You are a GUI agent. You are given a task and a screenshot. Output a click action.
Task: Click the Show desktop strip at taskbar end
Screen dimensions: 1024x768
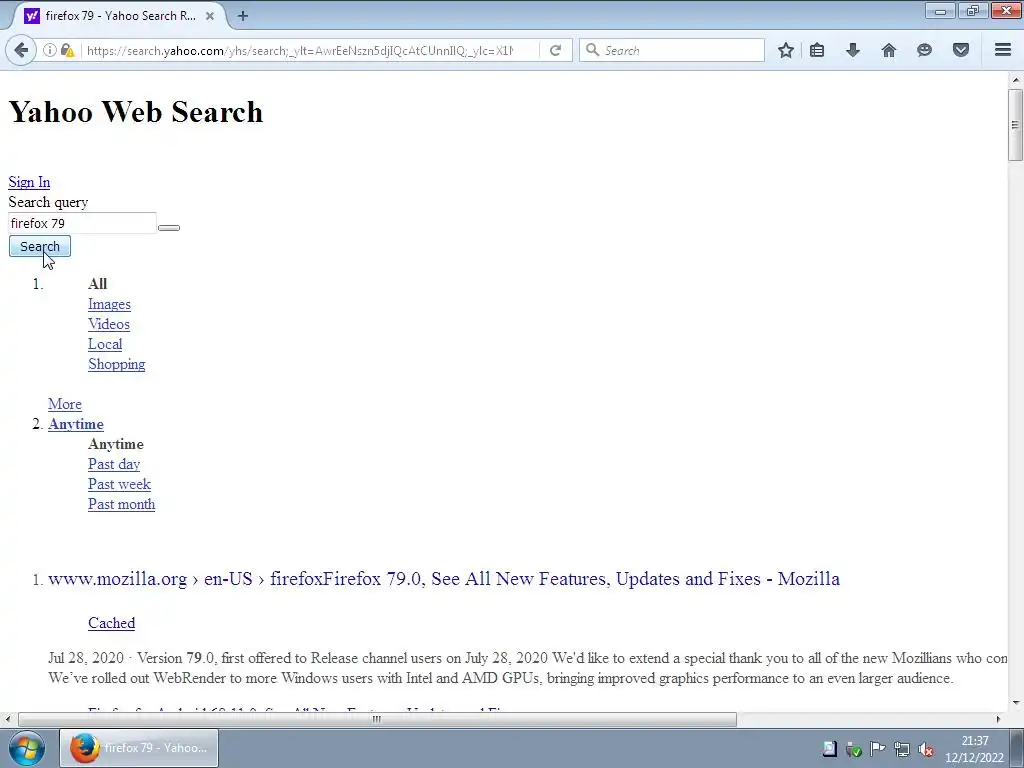(x=1017, y=748)
